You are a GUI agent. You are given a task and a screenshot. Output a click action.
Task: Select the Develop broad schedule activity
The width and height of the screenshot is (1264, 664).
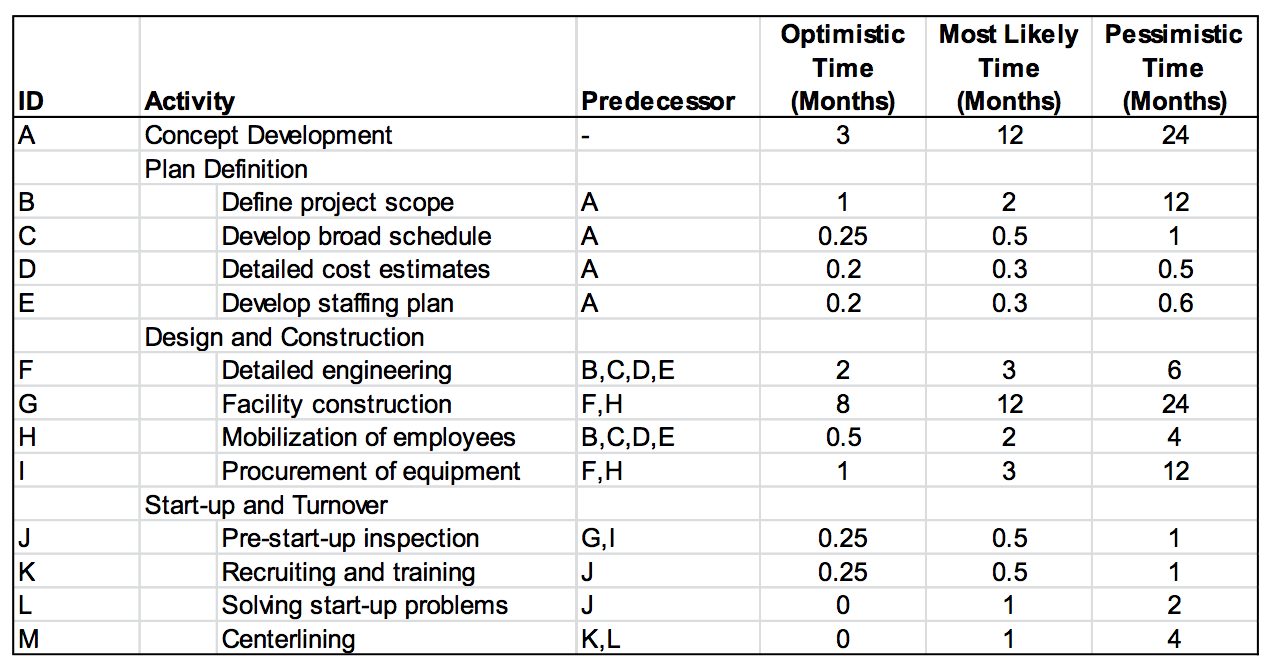coord(356,237)
